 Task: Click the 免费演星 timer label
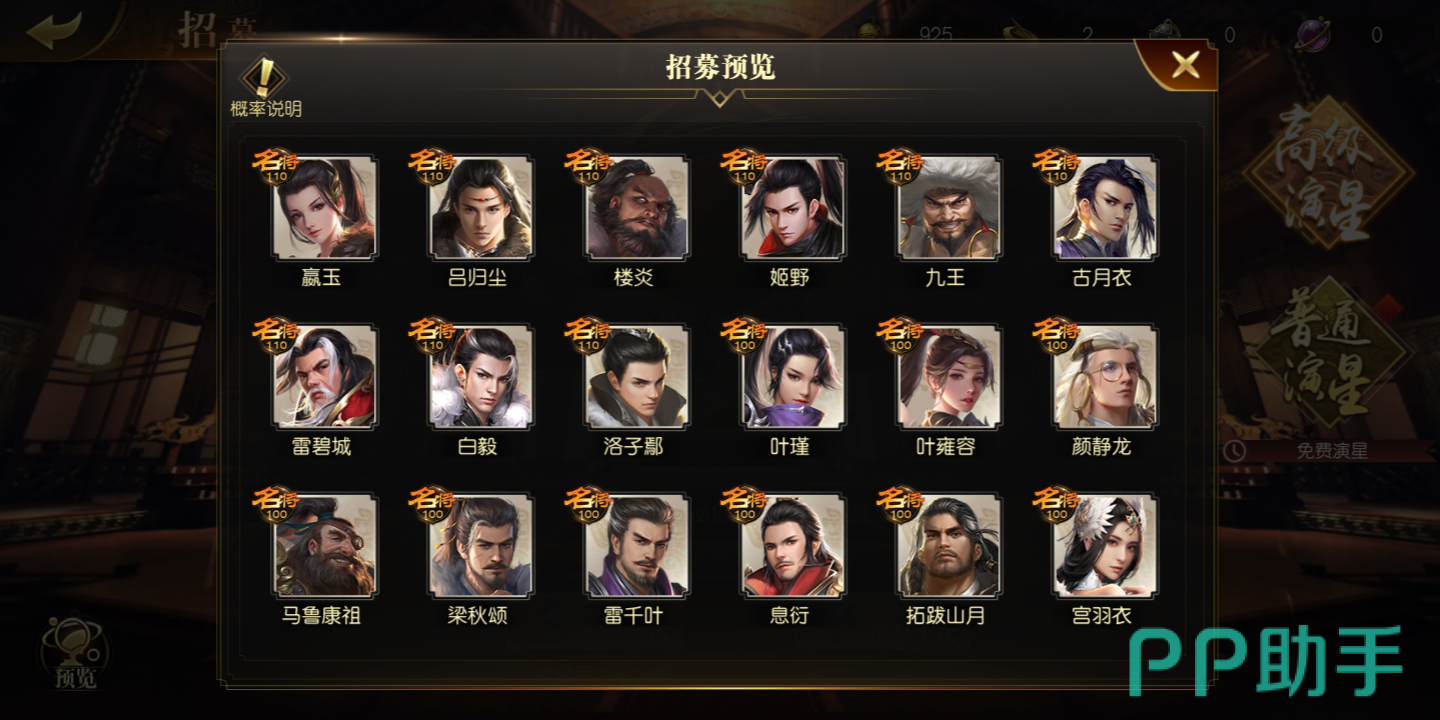click(x=1330, y=451)
